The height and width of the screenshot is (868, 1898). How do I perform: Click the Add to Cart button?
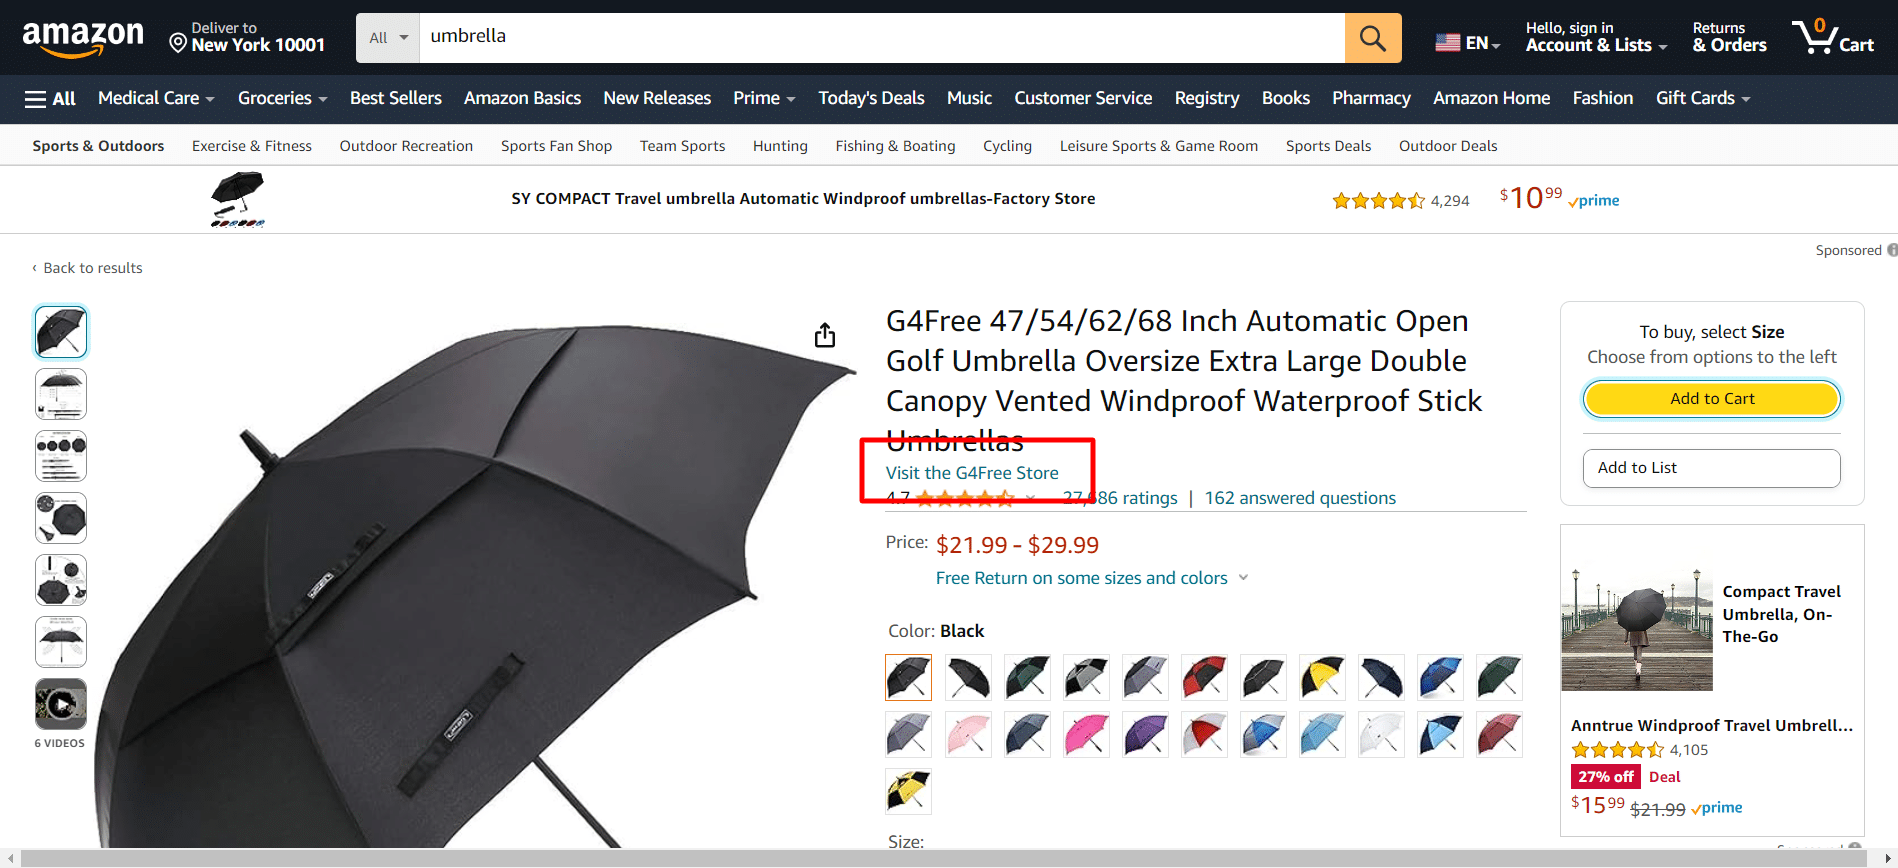coord(1711,399)
